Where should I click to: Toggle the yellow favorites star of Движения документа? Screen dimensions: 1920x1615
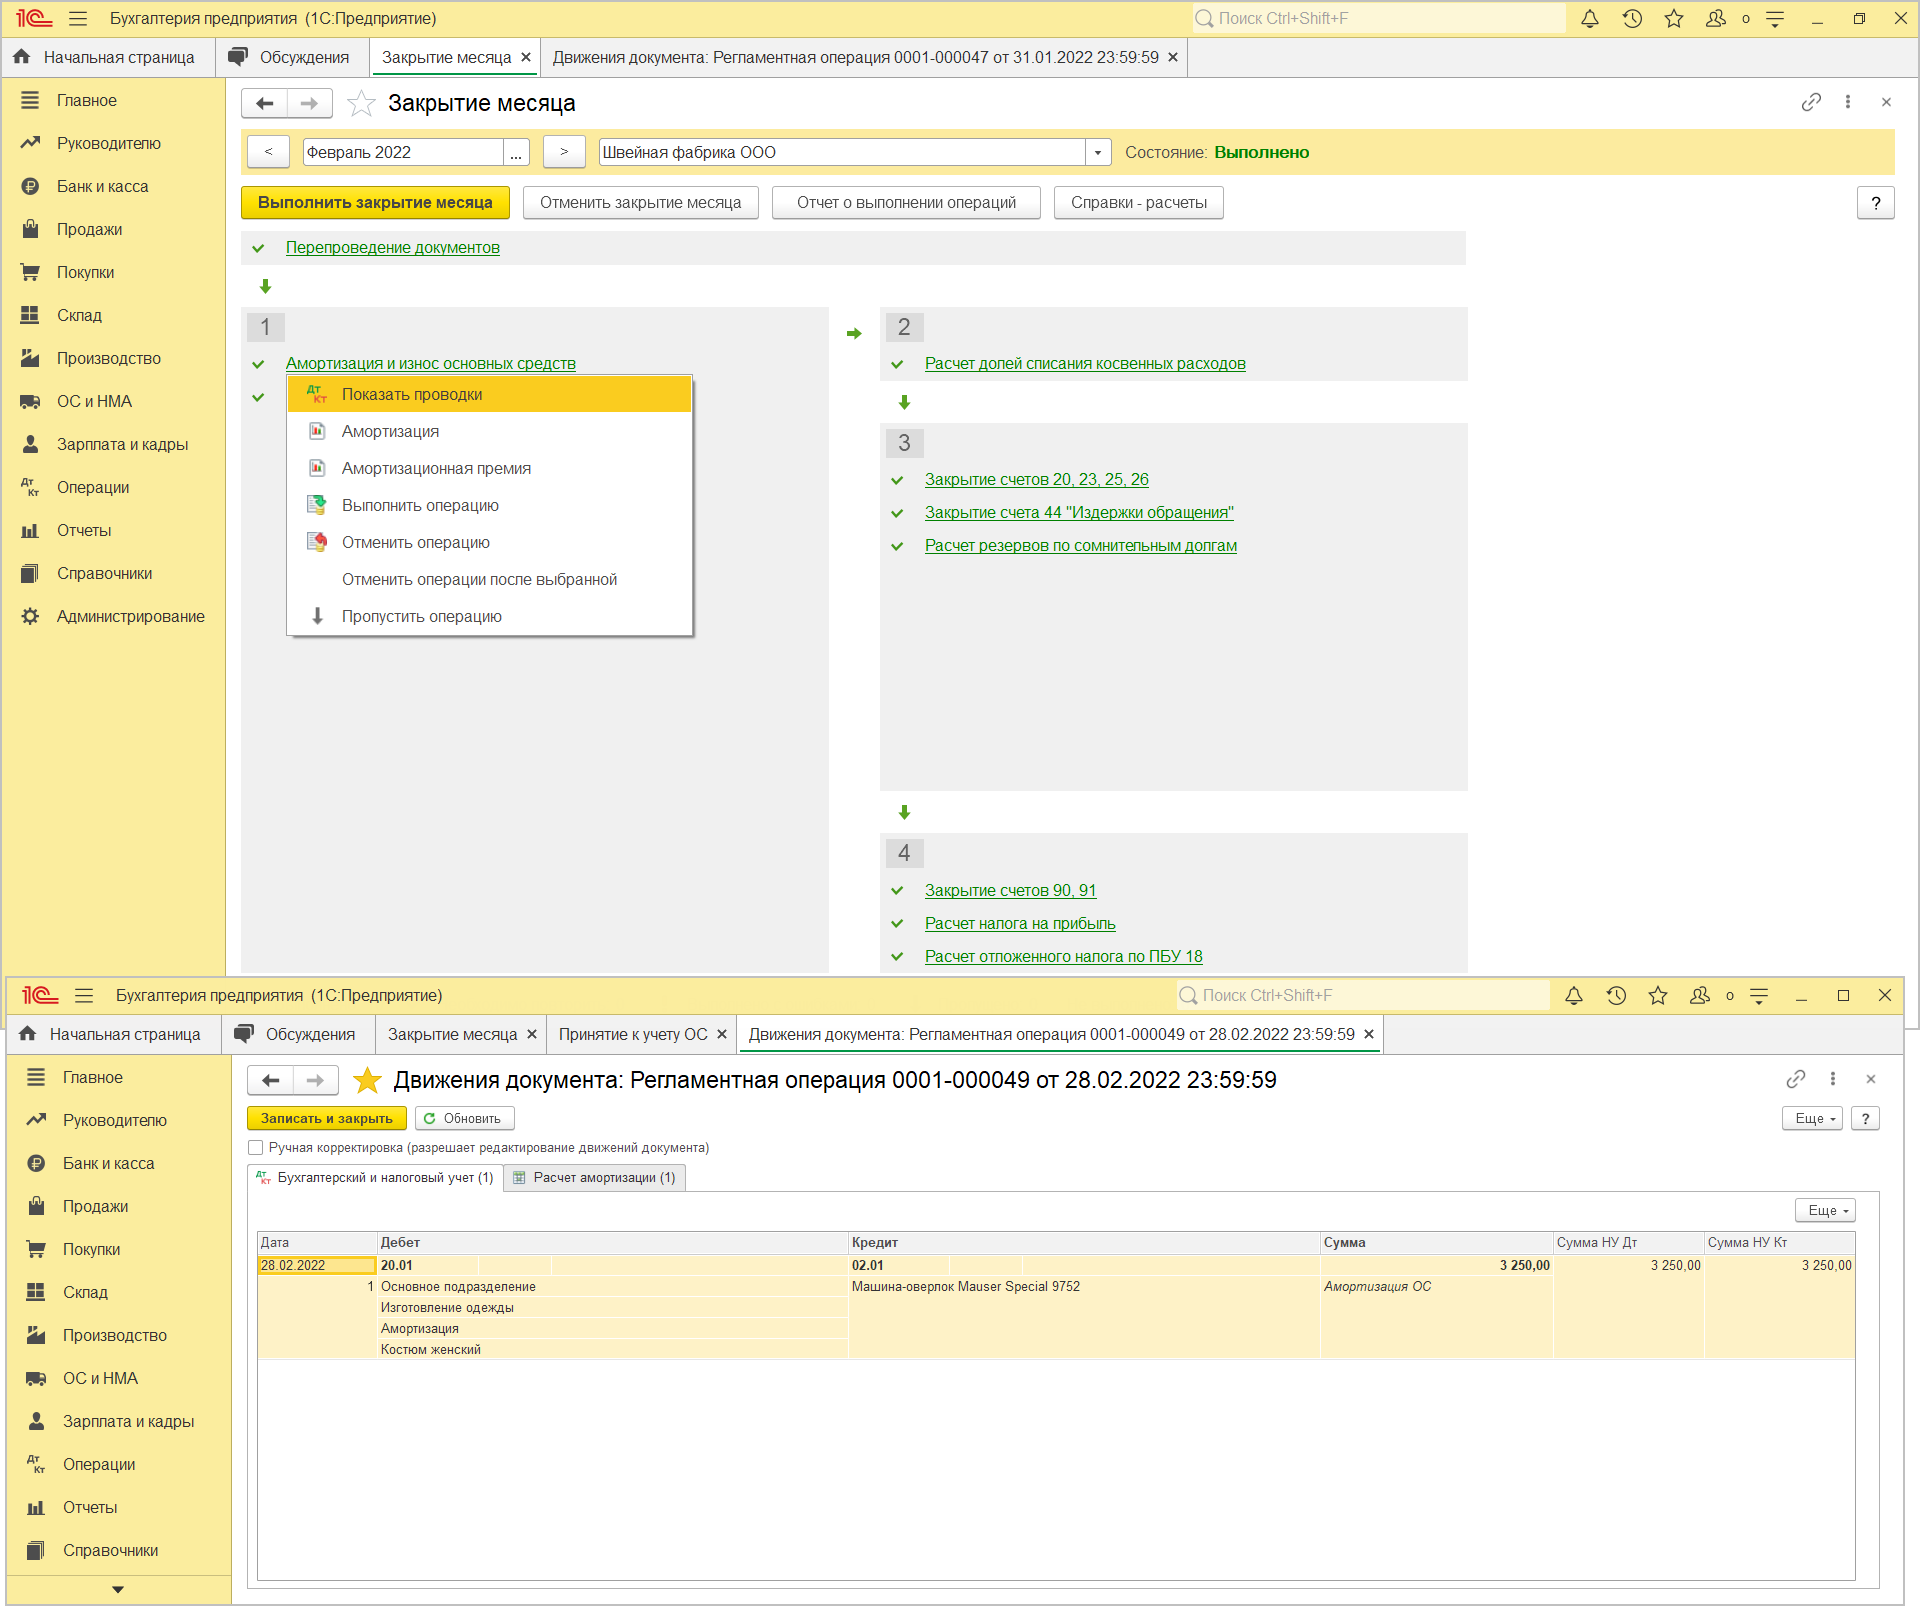[368, 1080]
